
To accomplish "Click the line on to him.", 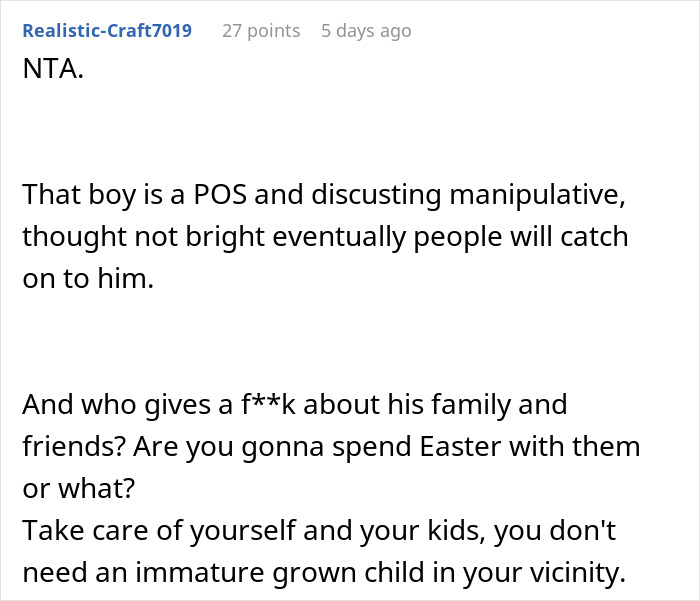I will click(x=88, y=278).
